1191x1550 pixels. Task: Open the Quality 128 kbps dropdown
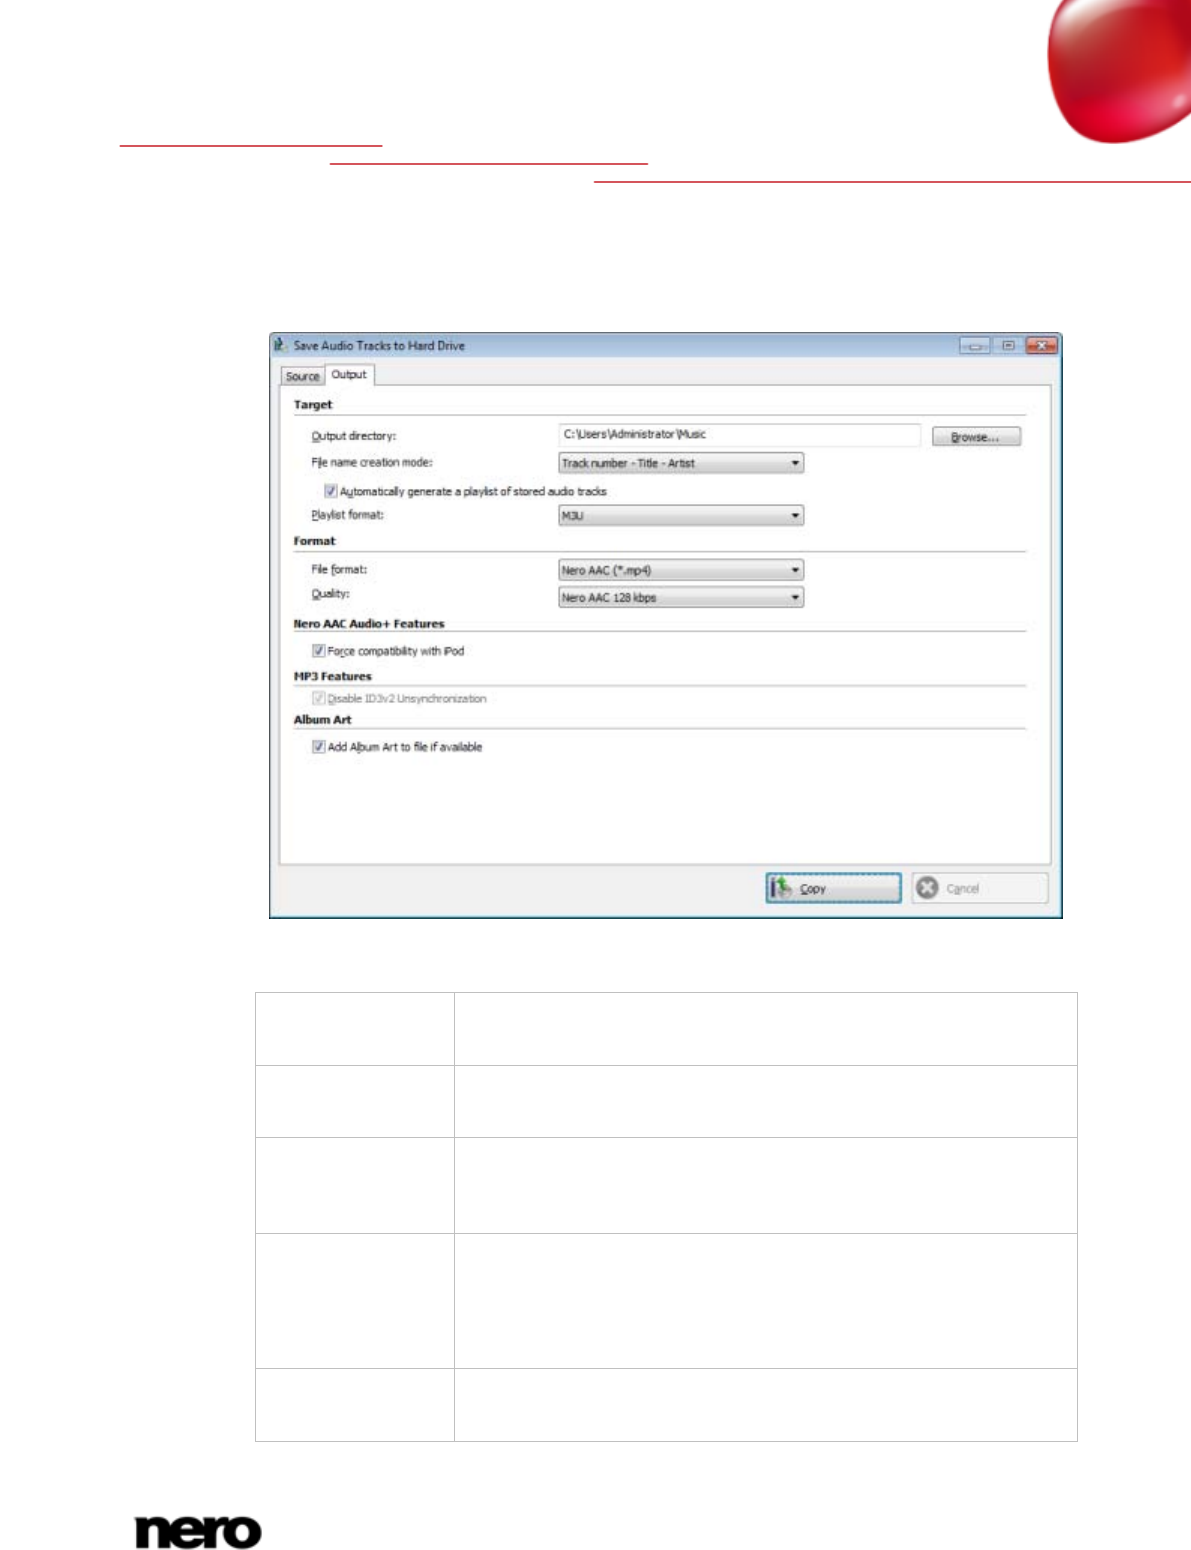pos(680,597)
